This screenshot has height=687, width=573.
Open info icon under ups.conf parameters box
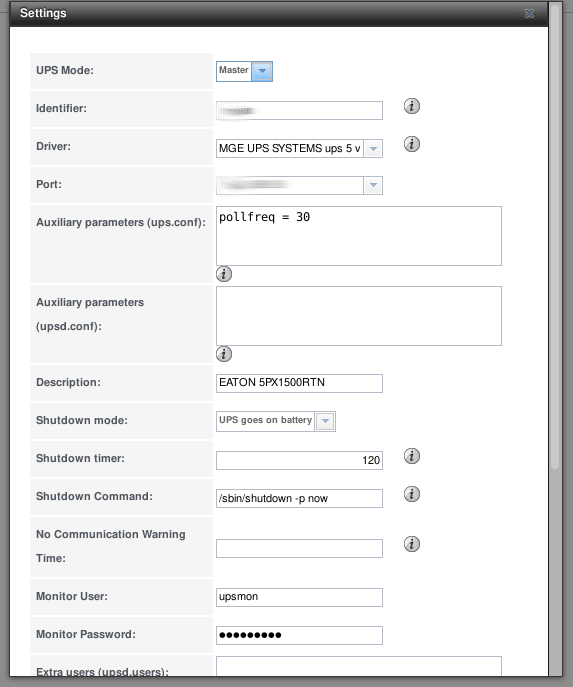pyautogui.click(x=224, y=274)
